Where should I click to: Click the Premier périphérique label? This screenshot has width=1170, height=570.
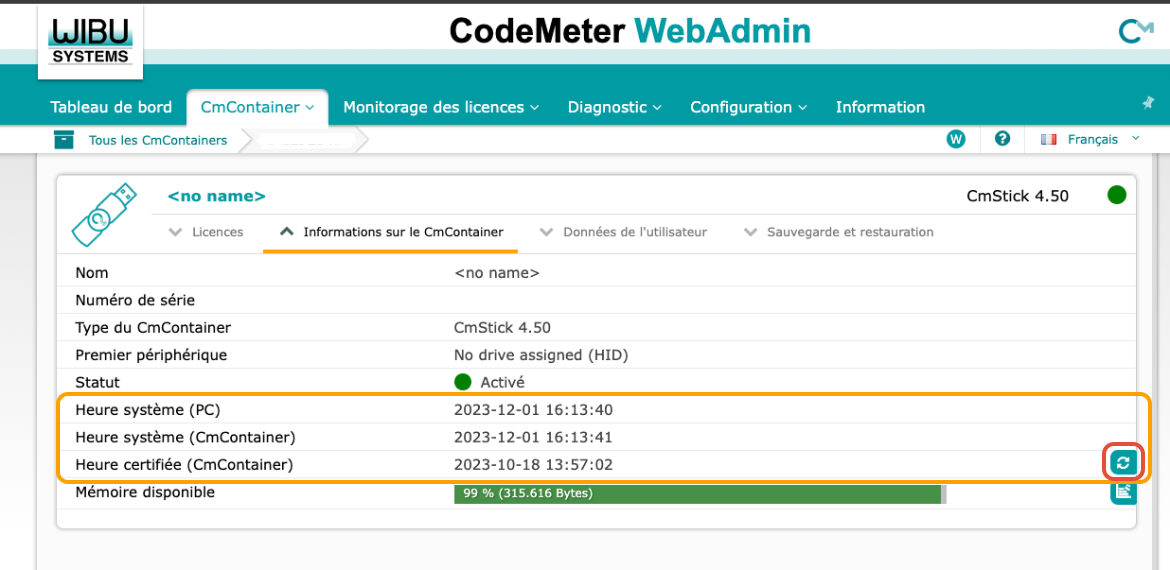(x=151, y=355)
